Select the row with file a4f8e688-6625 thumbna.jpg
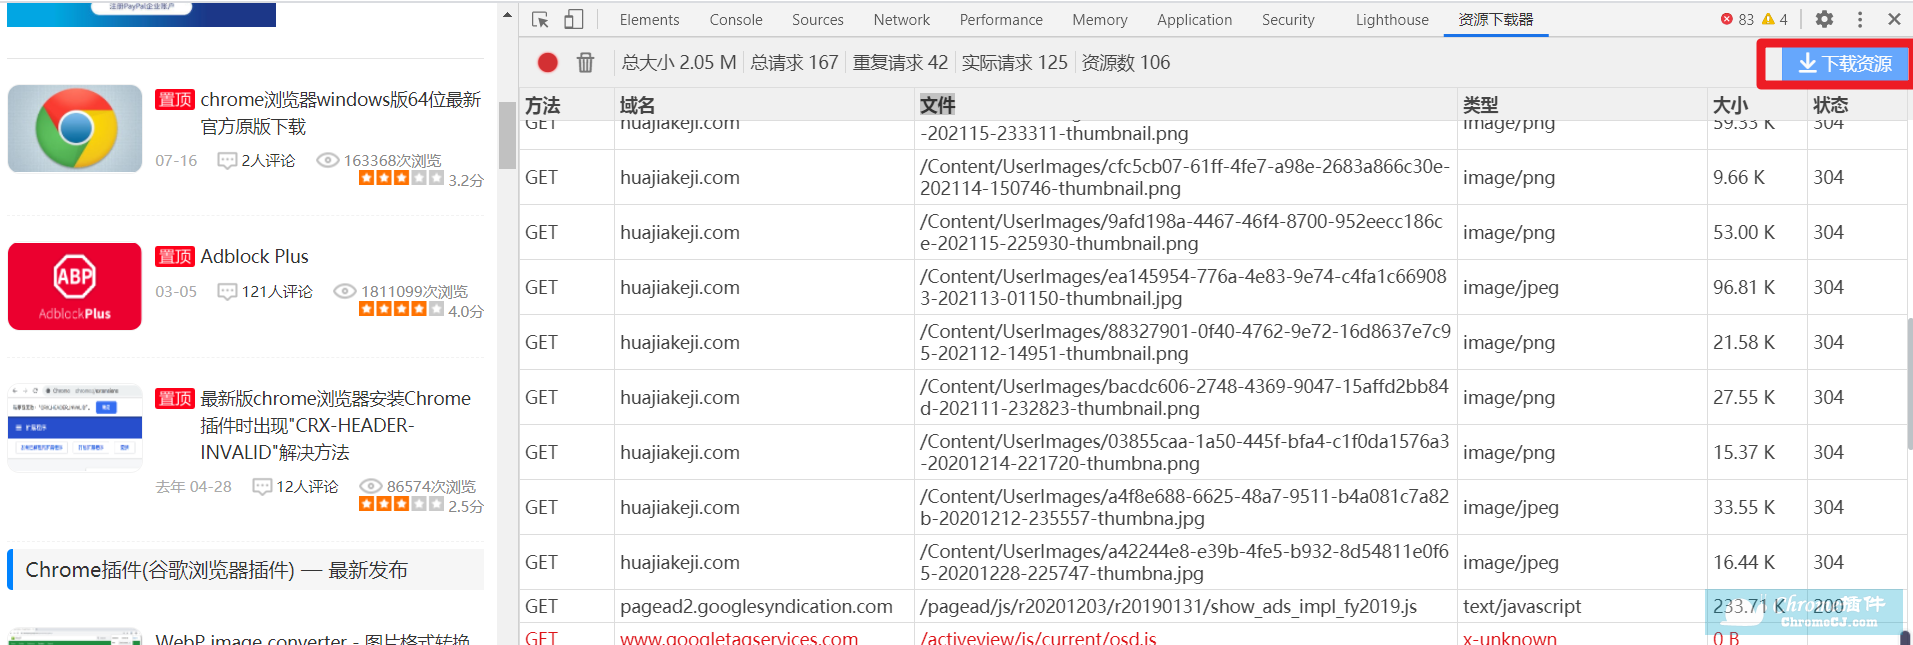1913x645 pixels. click(1213, 507)
